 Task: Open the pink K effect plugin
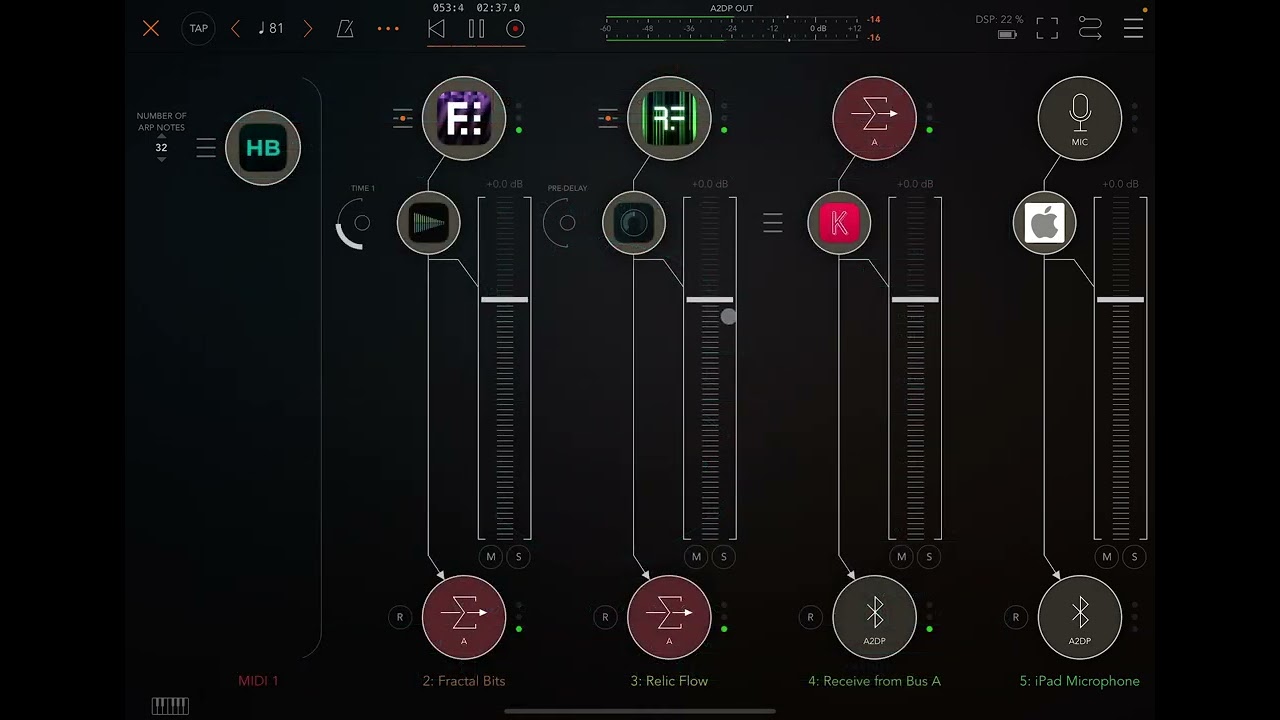click(x=839, y=223)
